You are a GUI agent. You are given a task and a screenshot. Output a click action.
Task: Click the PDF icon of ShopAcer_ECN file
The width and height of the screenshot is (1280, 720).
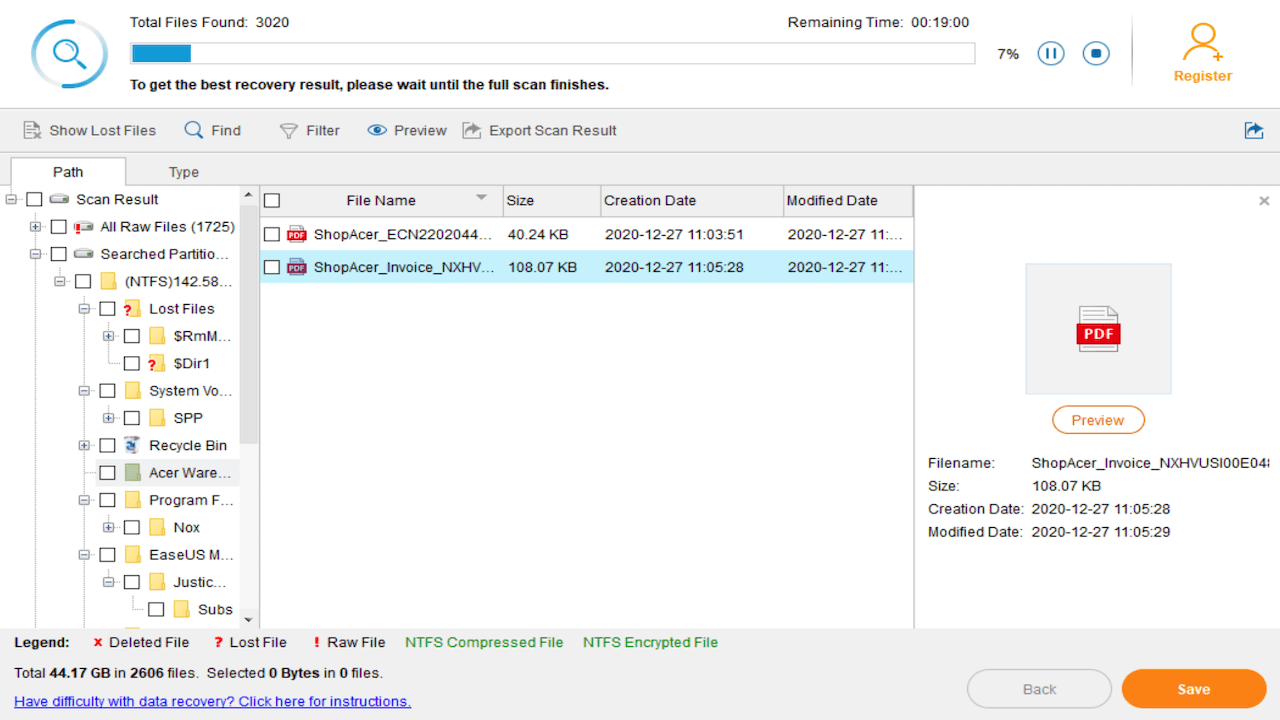pyautogui.click(x=297, y=234)
